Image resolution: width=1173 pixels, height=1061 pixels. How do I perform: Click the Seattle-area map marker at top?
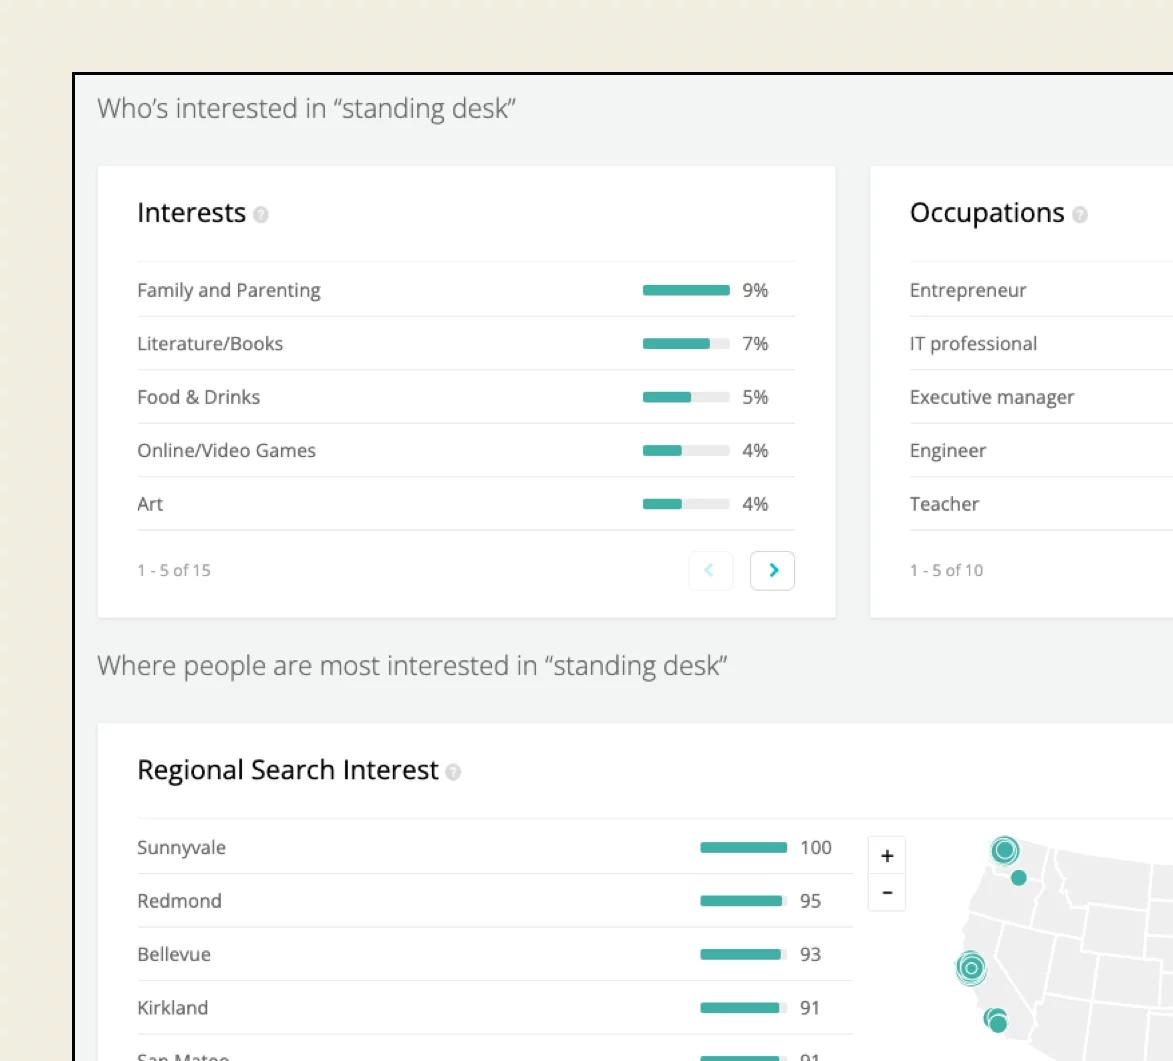pyautogui.click(x=1005, y=850)
